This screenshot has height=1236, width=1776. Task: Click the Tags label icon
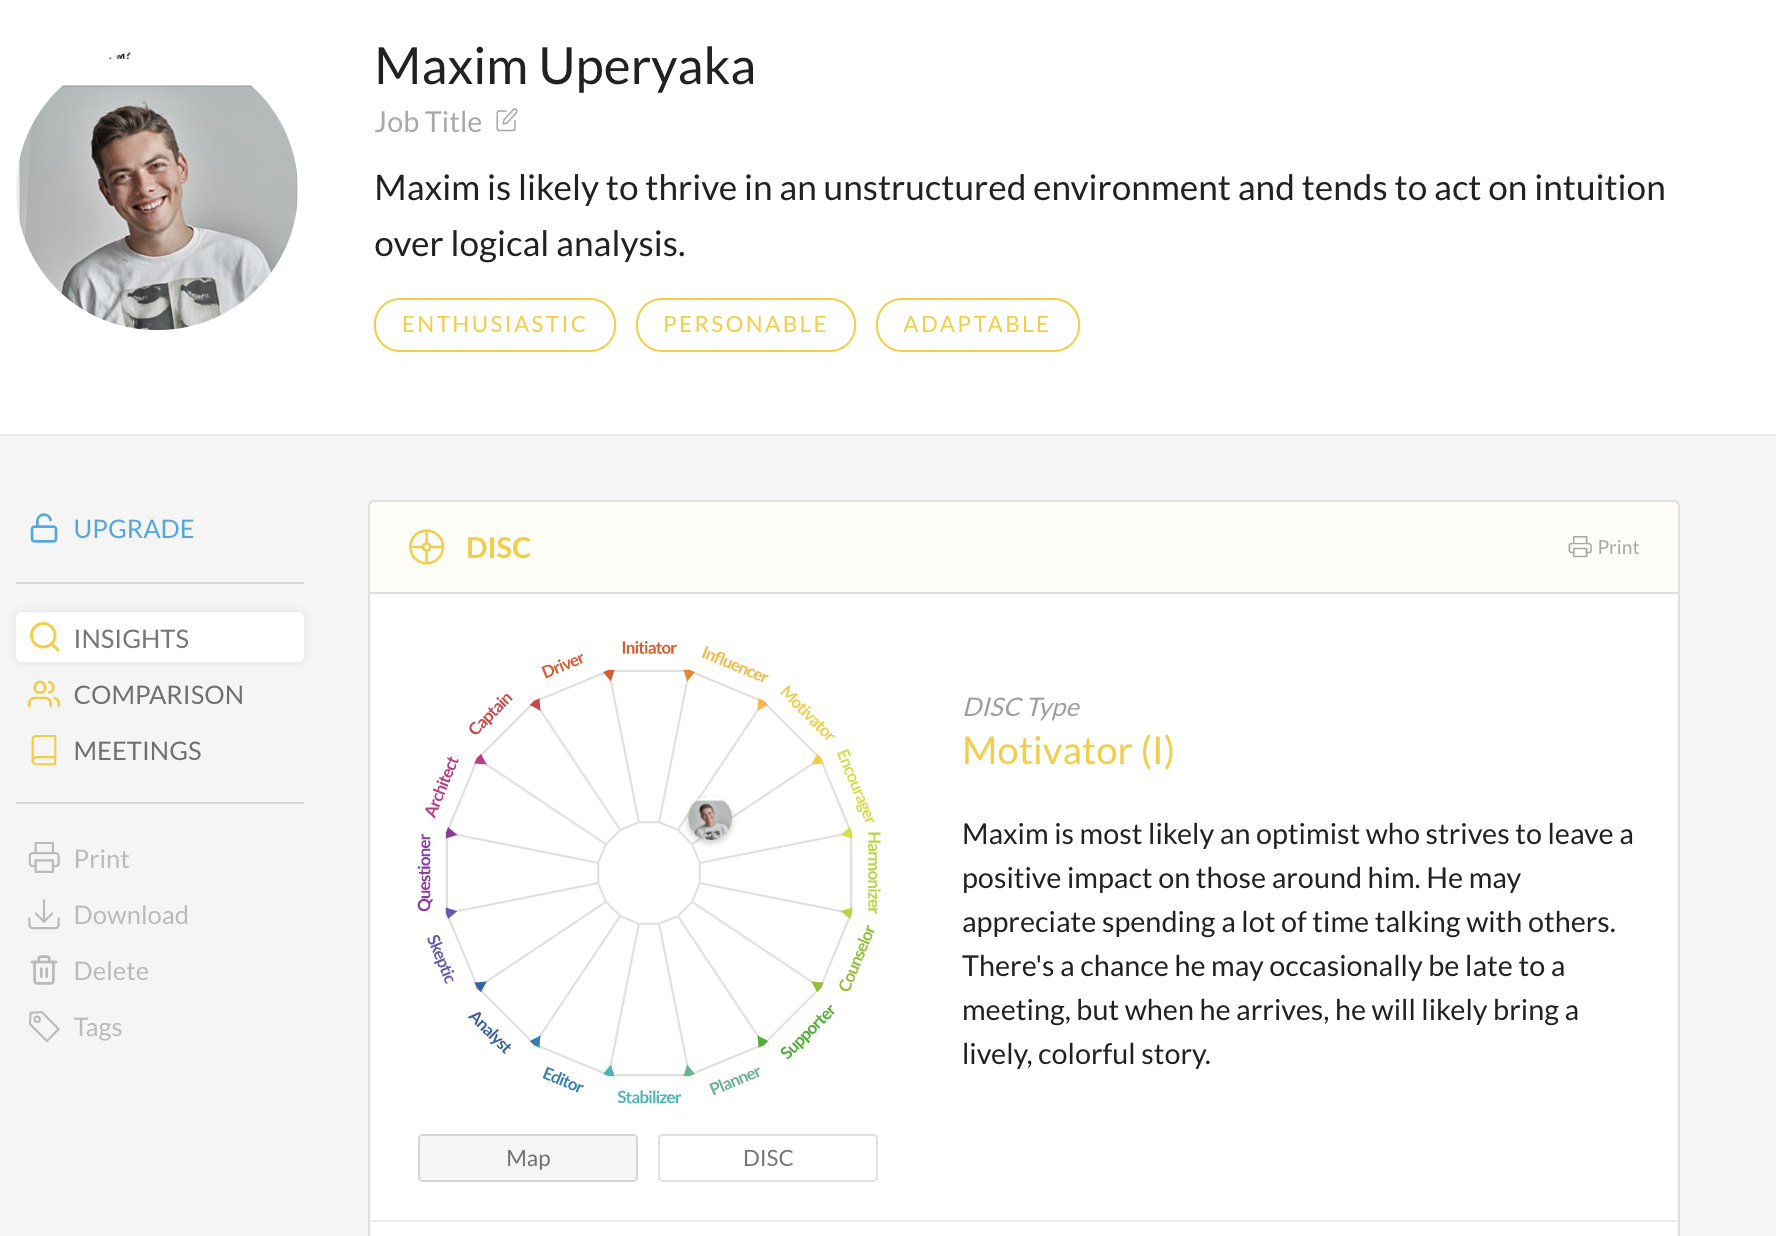44,1026
